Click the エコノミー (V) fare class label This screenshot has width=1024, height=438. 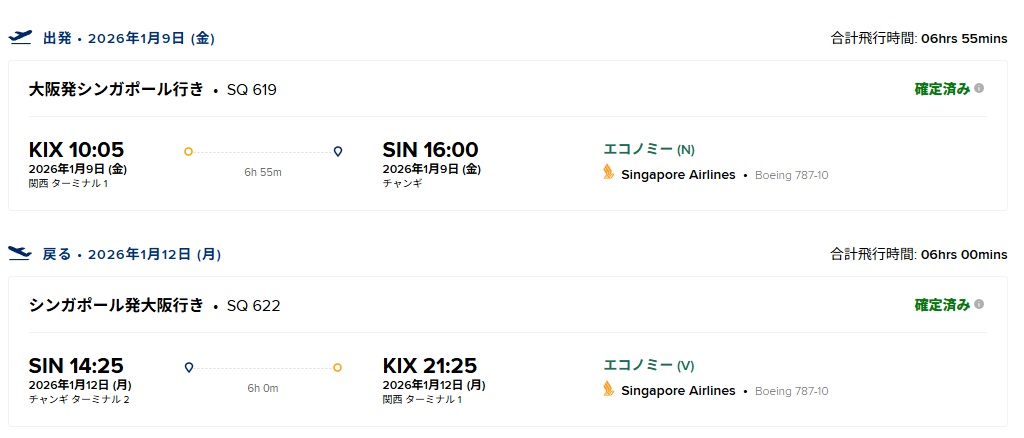[648, 365]
